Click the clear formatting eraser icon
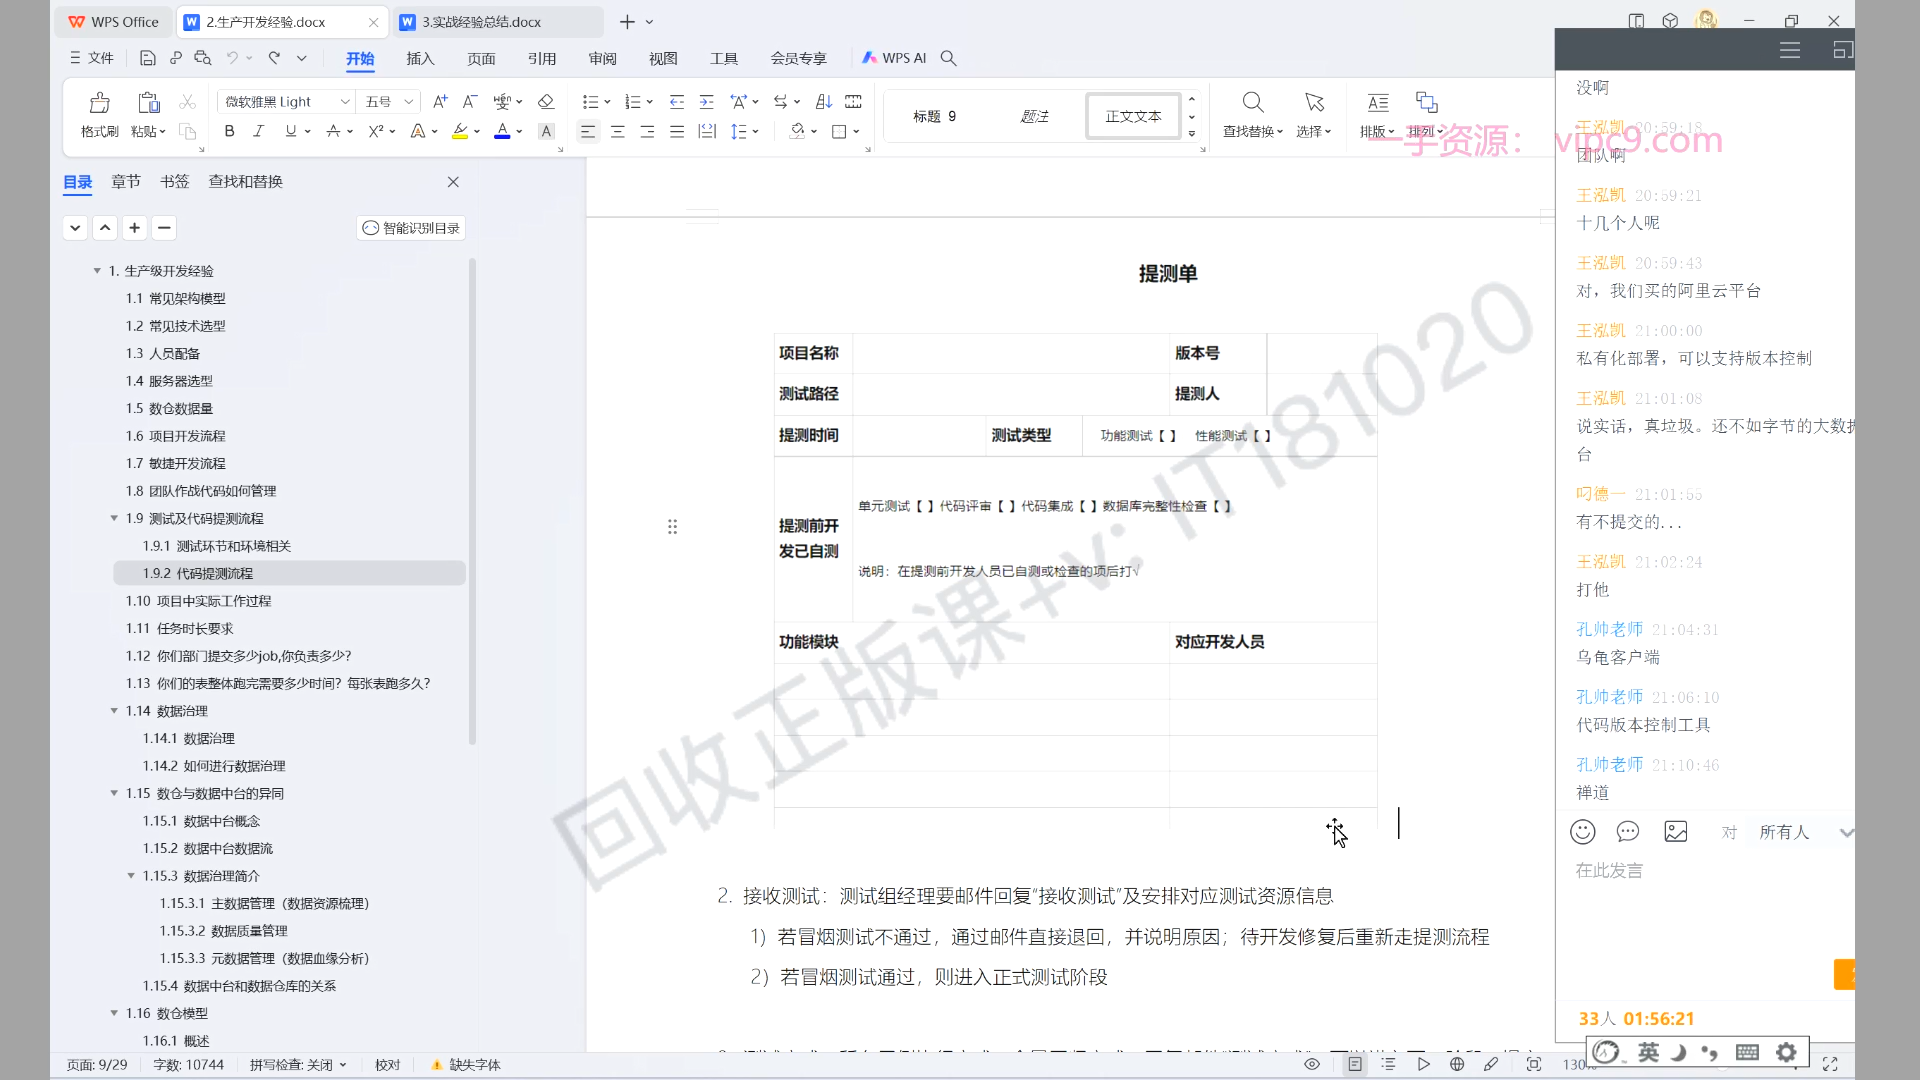This screenshot has width=1920, height=1080. tap(546, 102)
